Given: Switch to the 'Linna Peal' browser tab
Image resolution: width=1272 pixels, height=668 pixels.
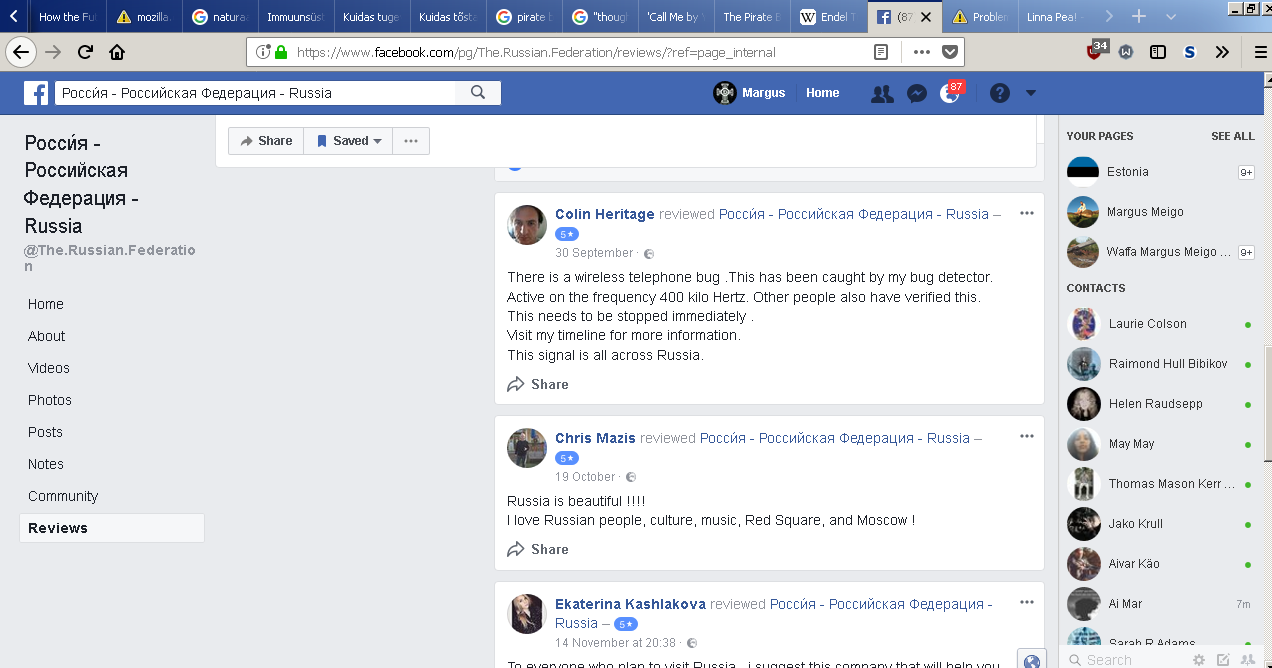Looking at the screenshot, I should 1058,17.
